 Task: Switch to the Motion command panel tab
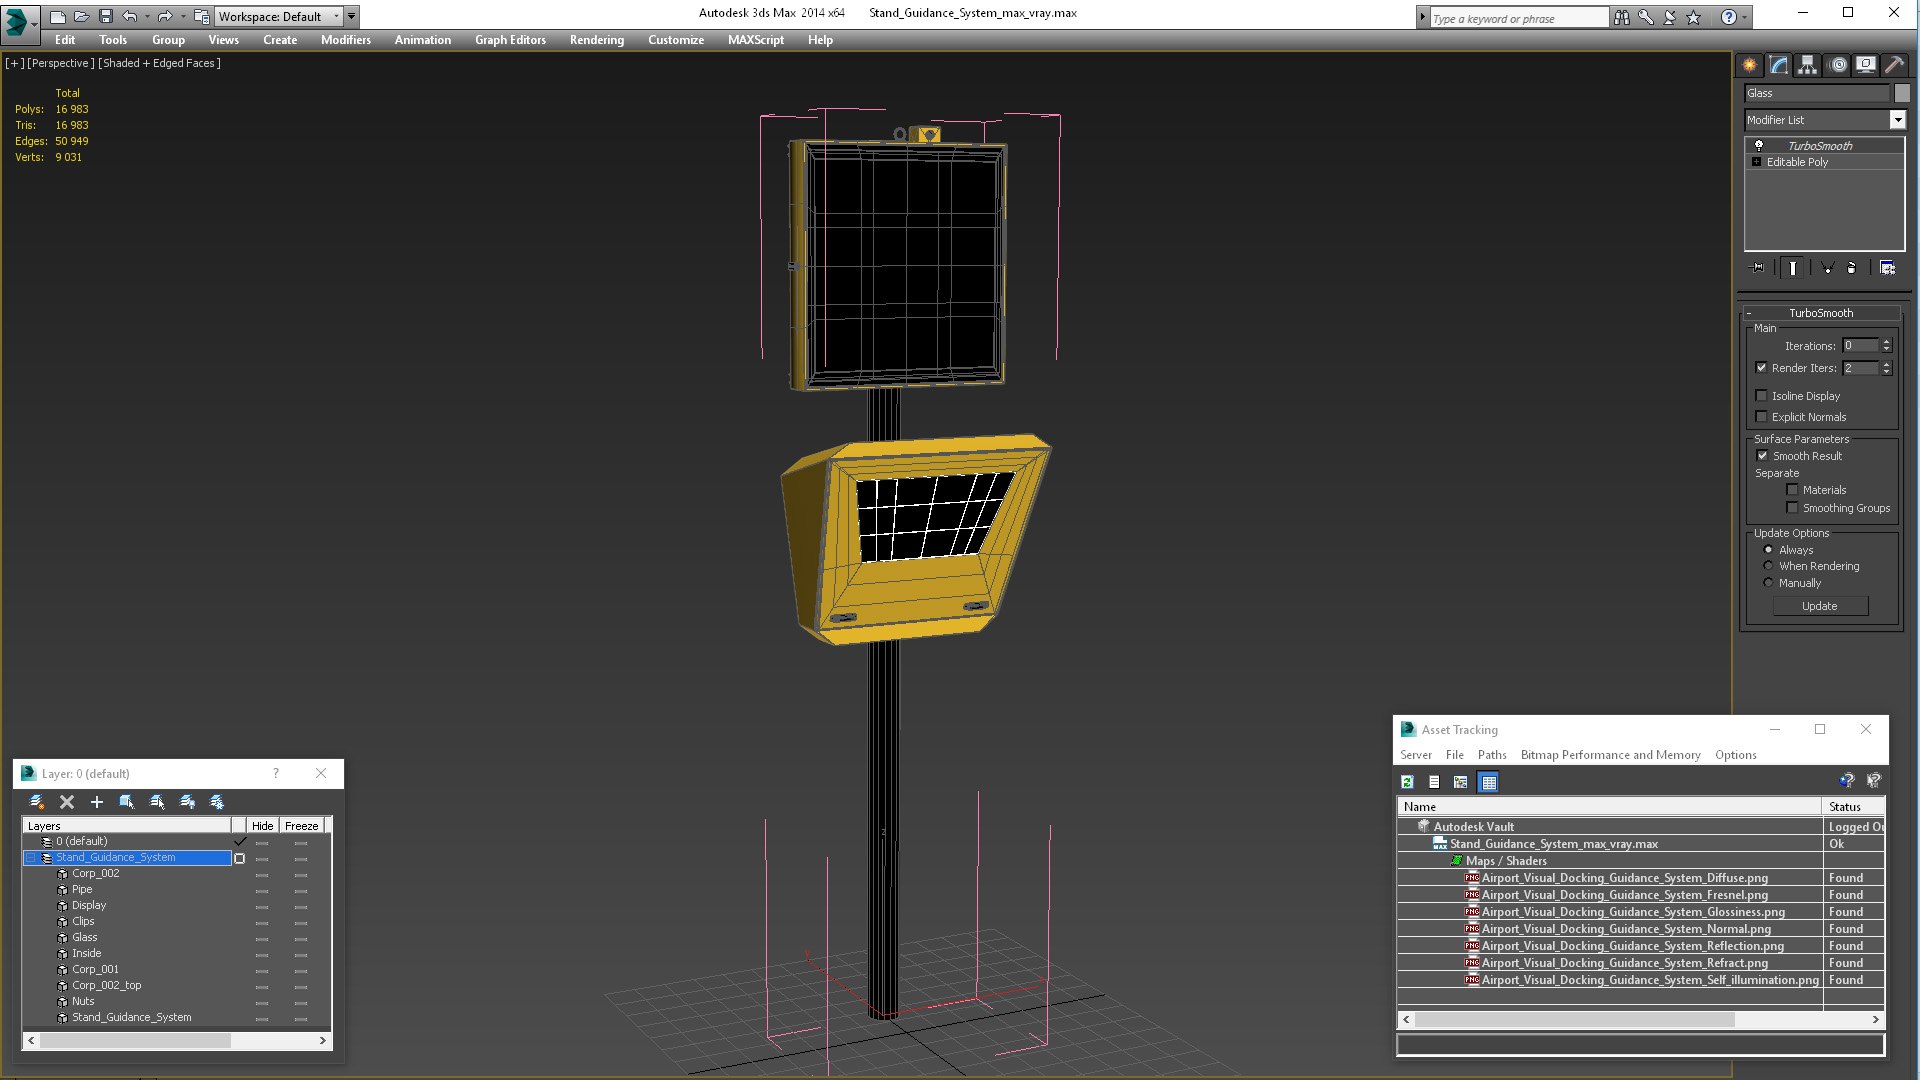click(1837, 65)
